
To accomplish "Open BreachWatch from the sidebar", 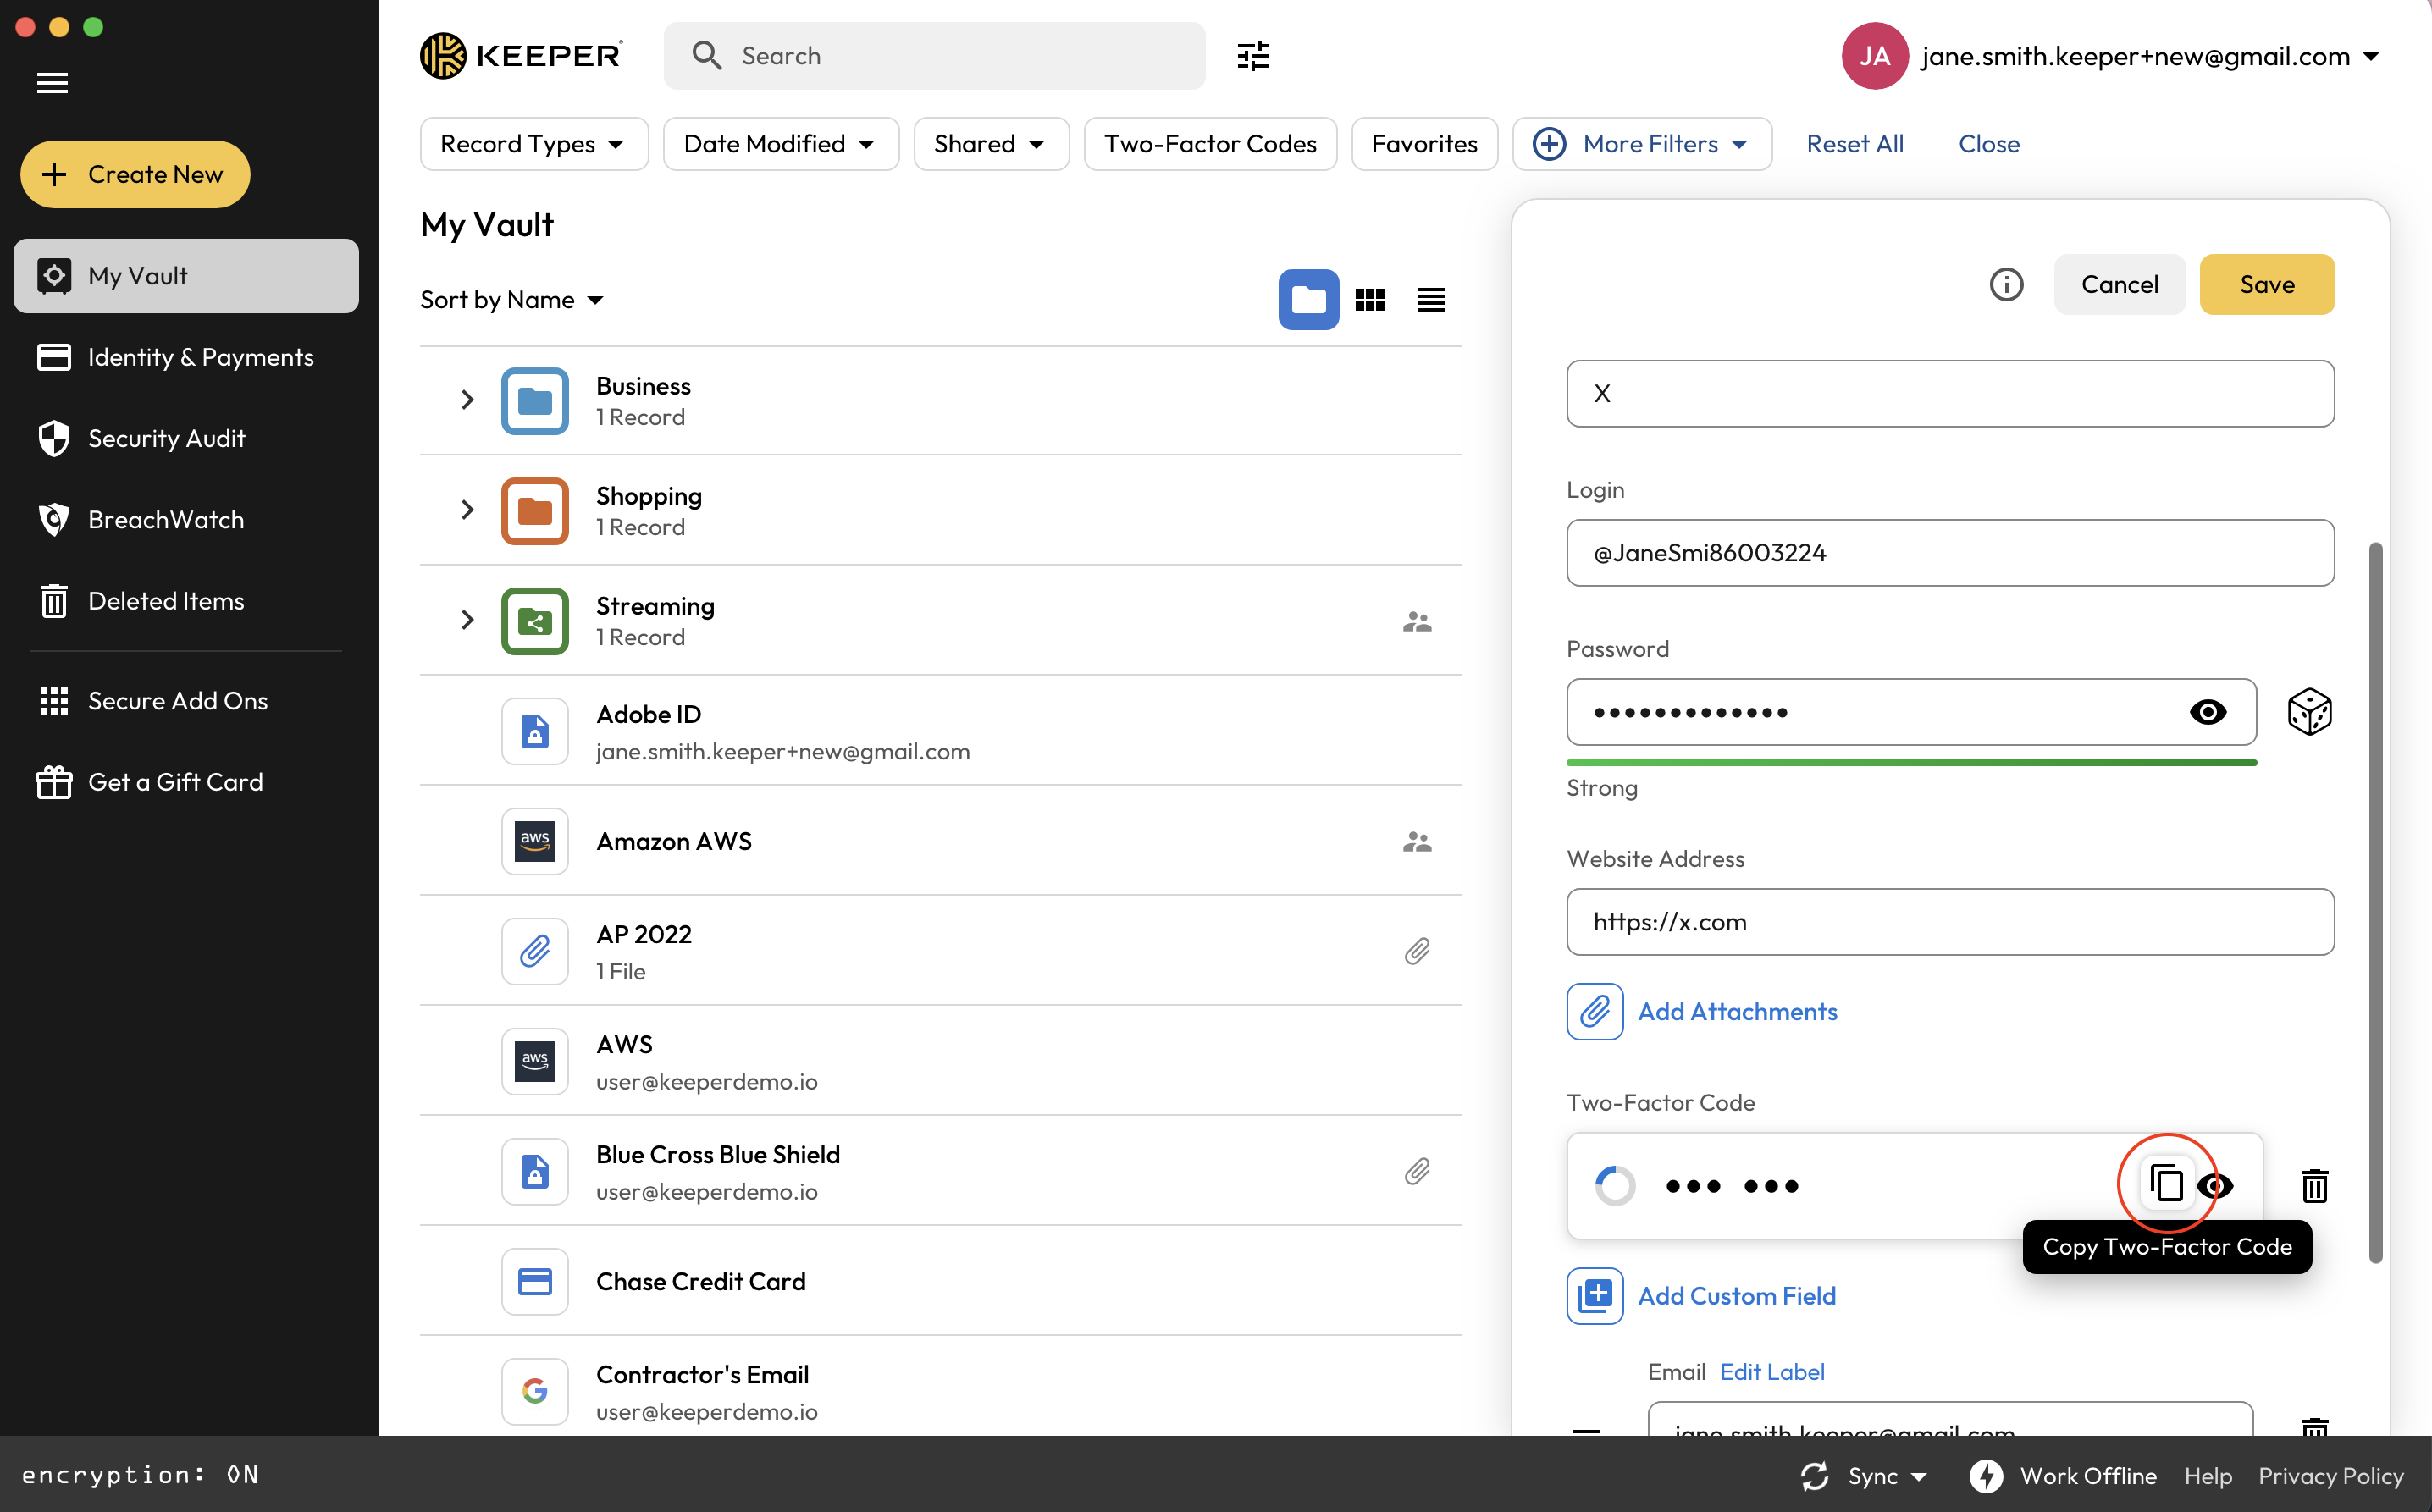I will (166, 520).
